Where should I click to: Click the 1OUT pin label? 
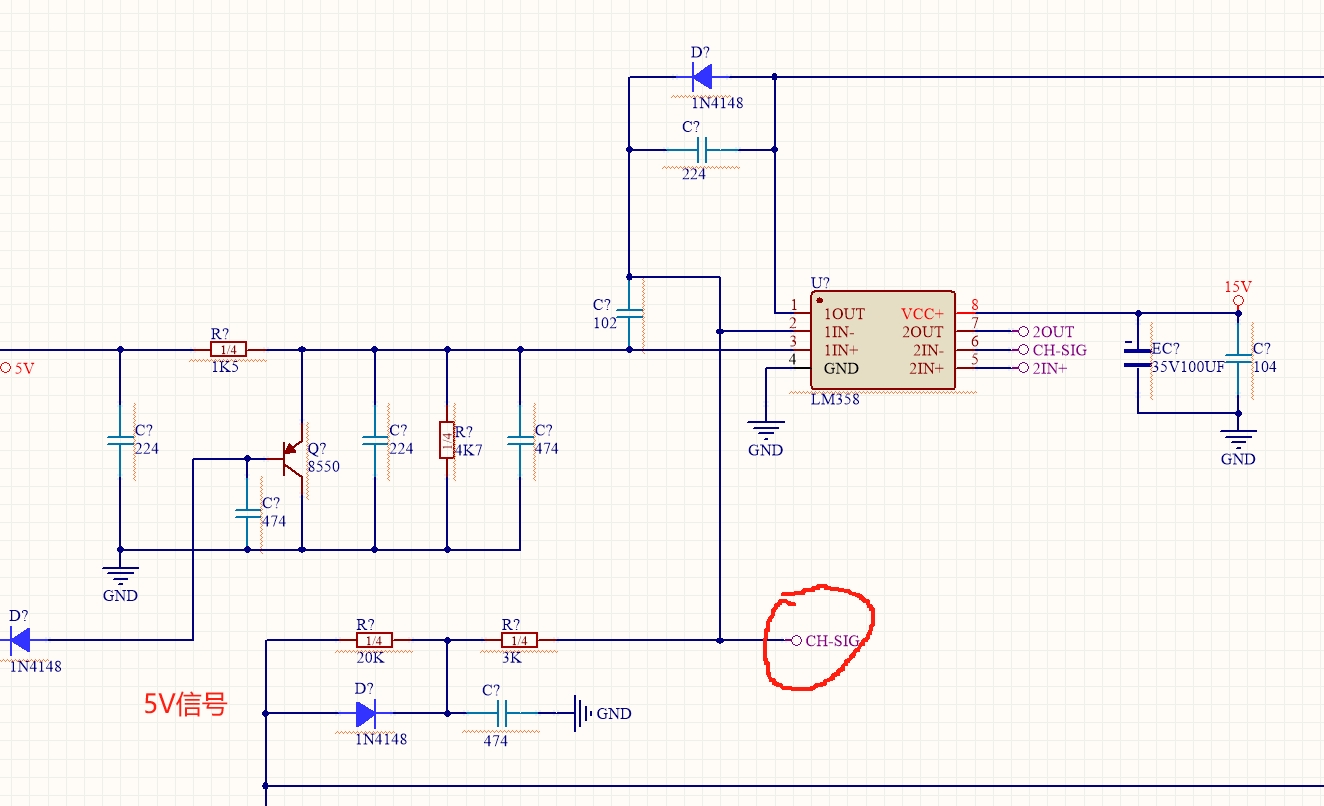[x=844, y=313]
